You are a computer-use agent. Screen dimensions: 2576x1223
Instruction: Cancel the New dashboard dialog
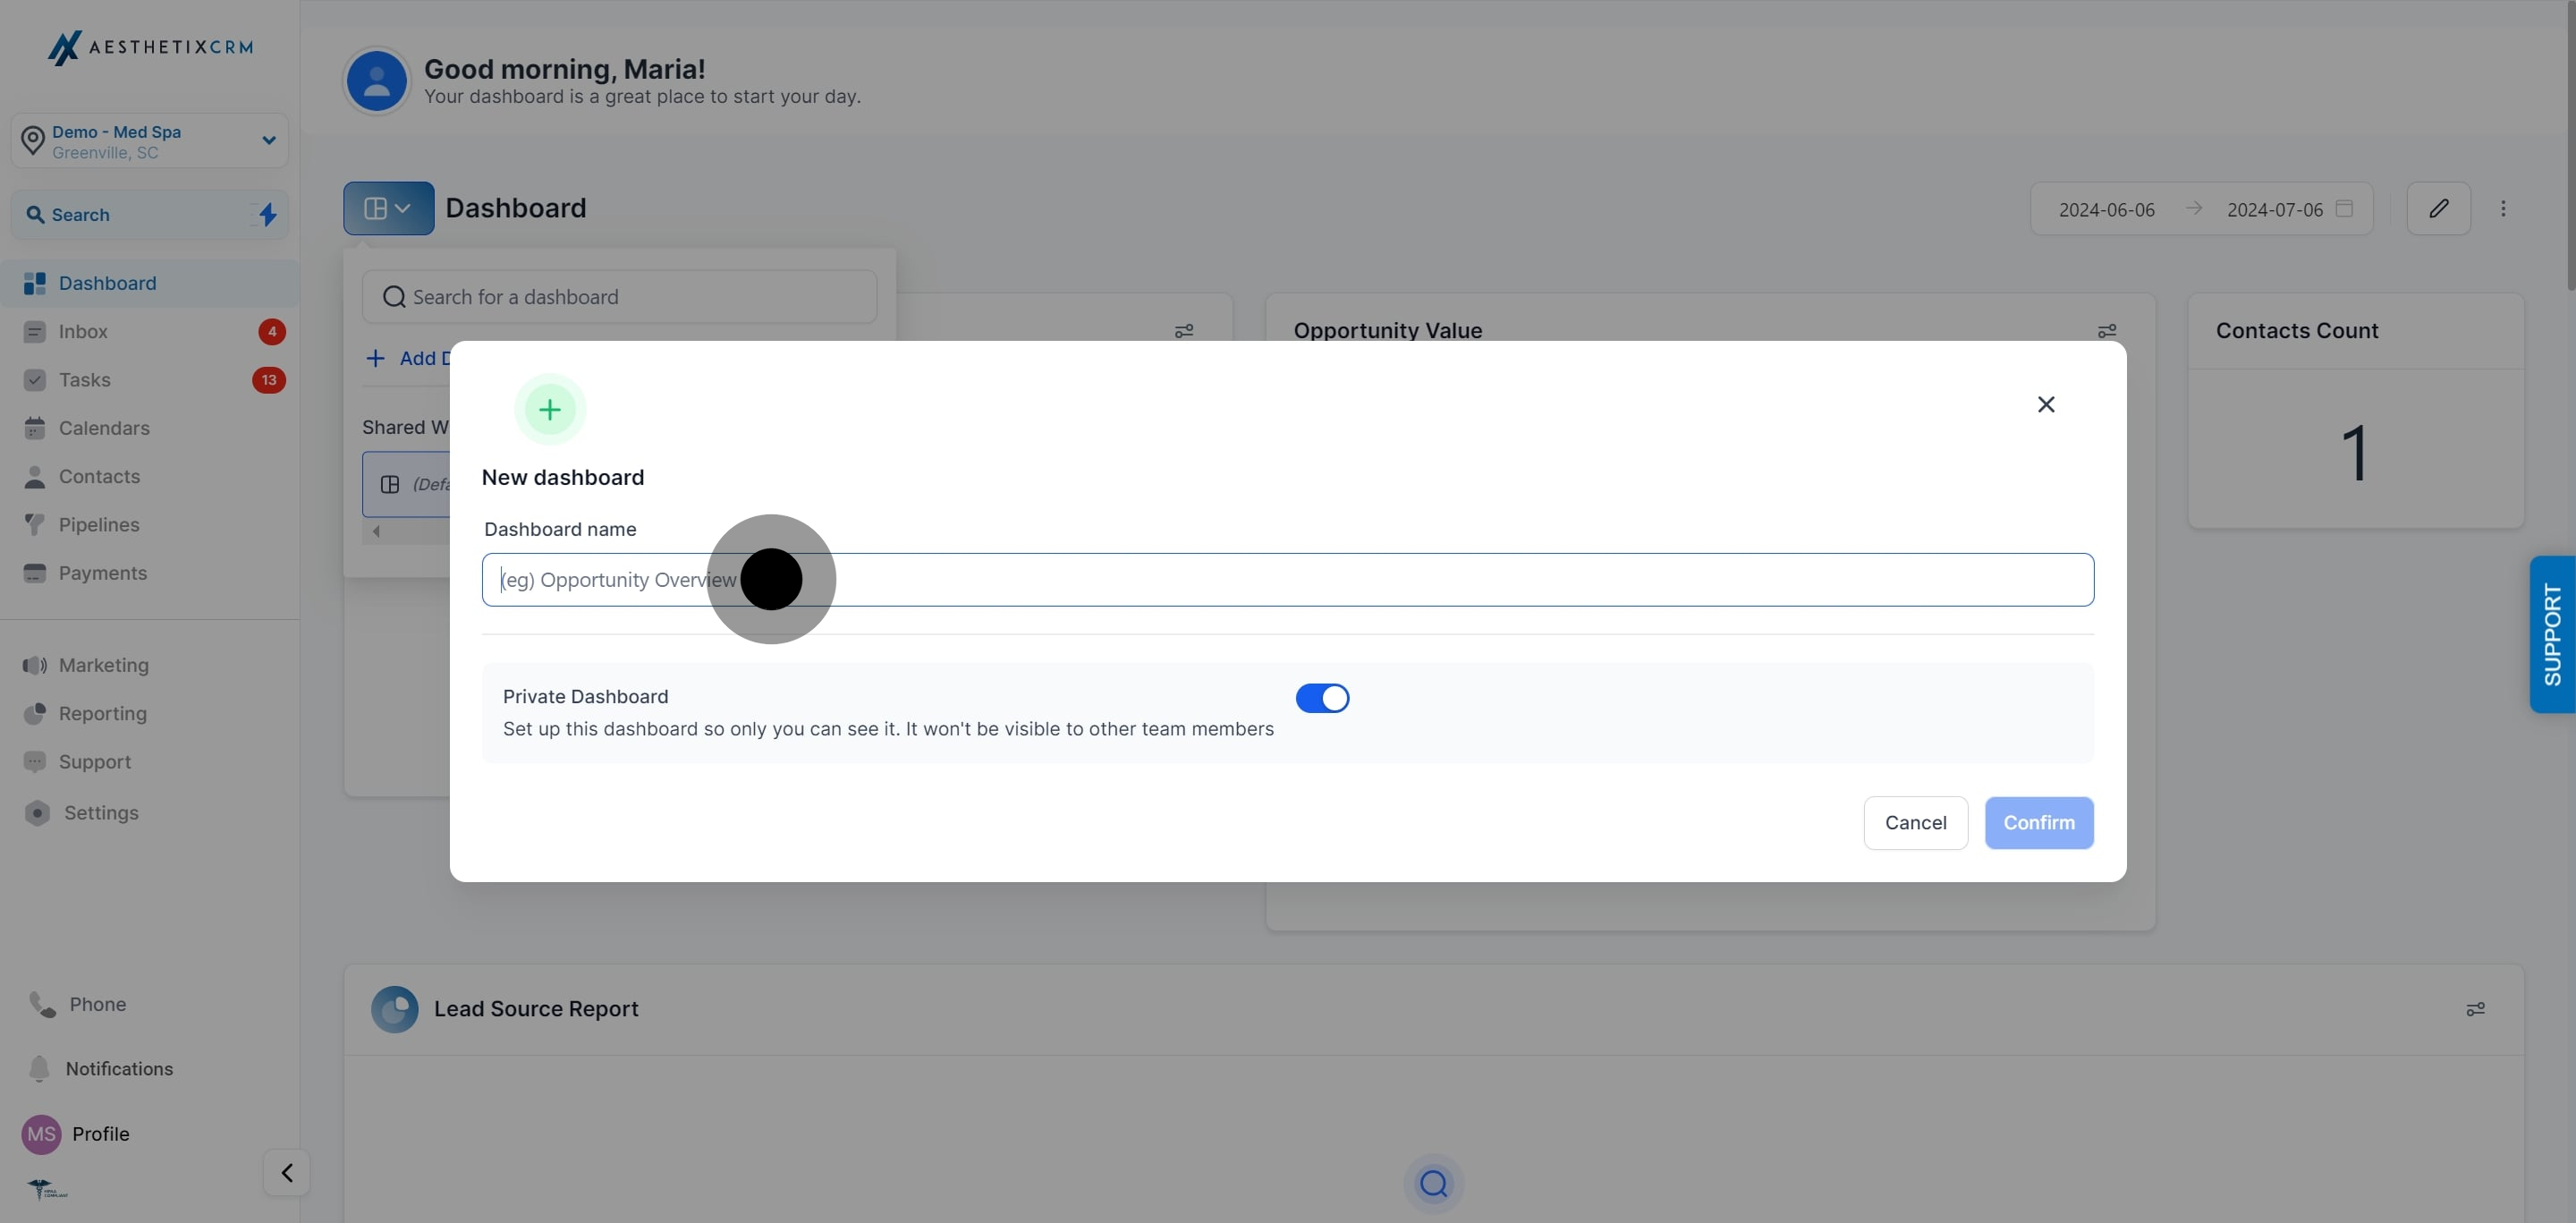click(1915, 822)
